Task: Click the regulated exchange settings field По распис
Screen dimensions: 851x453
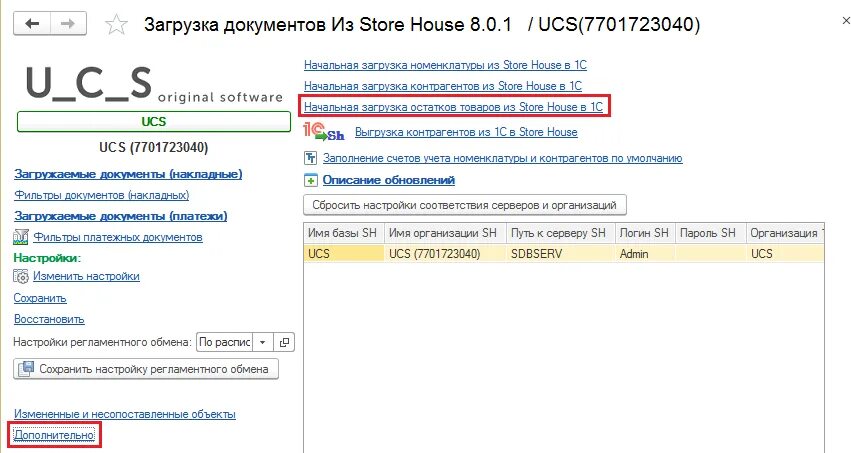Action: coord(225,342)
